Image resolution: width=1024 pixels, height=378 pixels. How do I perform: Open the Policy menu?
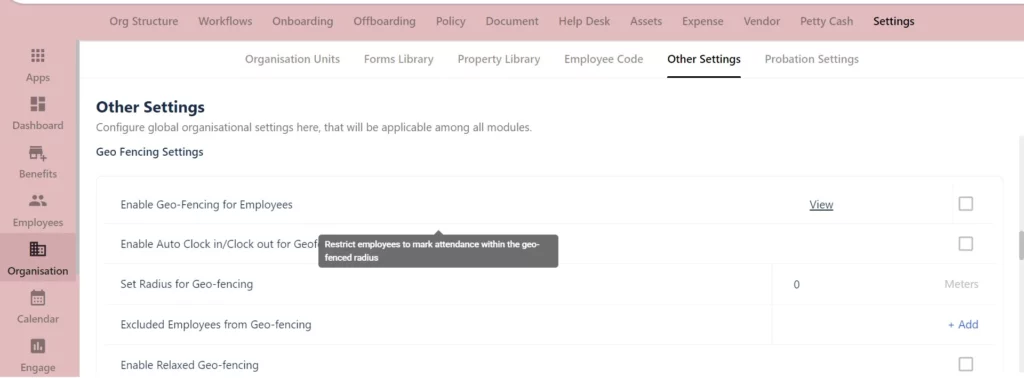pos(451,21)
